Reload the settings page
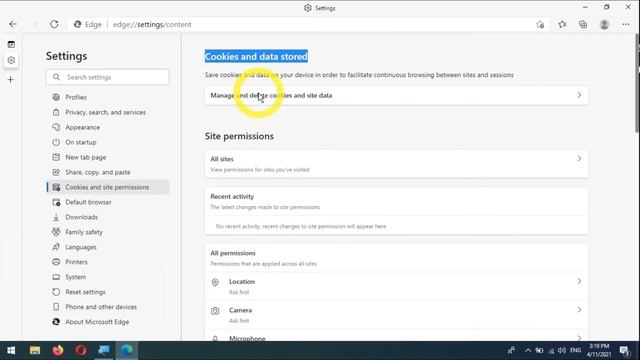Image resolution: width=640 pixels, height=360 pixels. coord(54,24)
